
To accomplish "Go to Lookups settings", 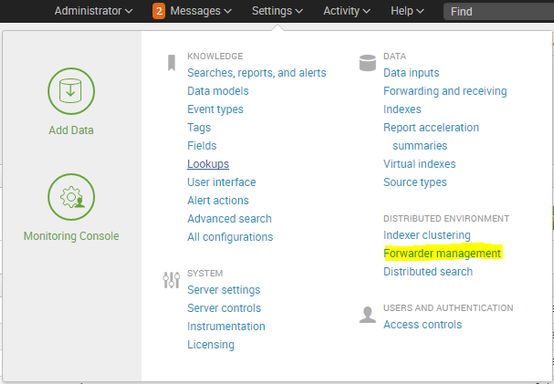I will (208, 164).
